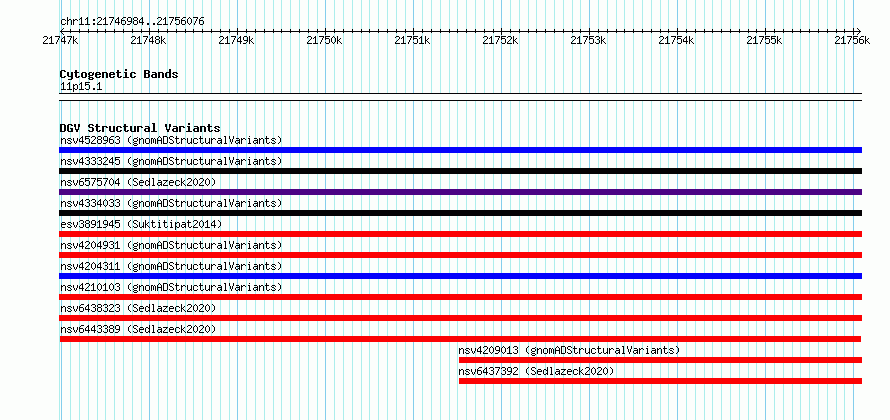Click the Cytogenetic Bands track title
Viewport: 890px width, 420px height.
pos(119,74)
